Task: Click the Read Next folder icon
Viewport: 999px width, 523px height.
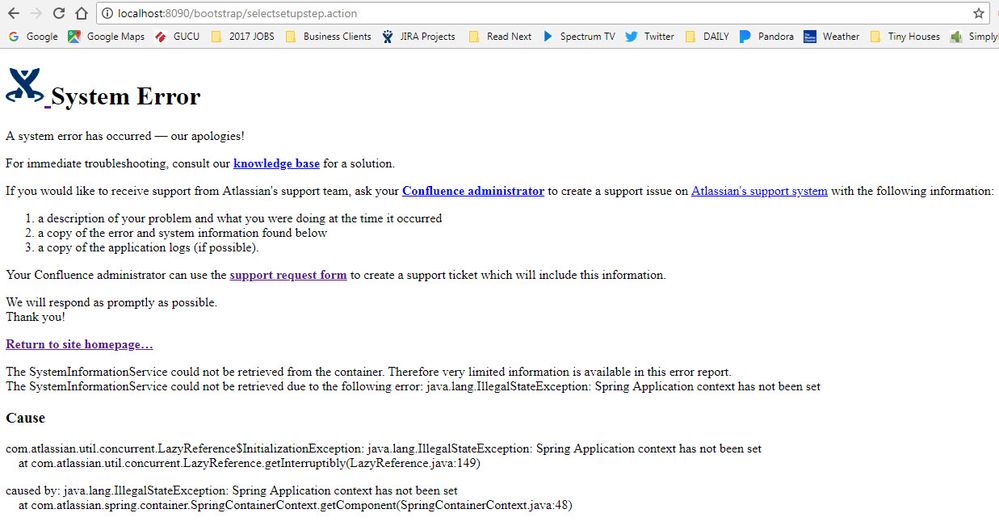Action: pos(473,37)
